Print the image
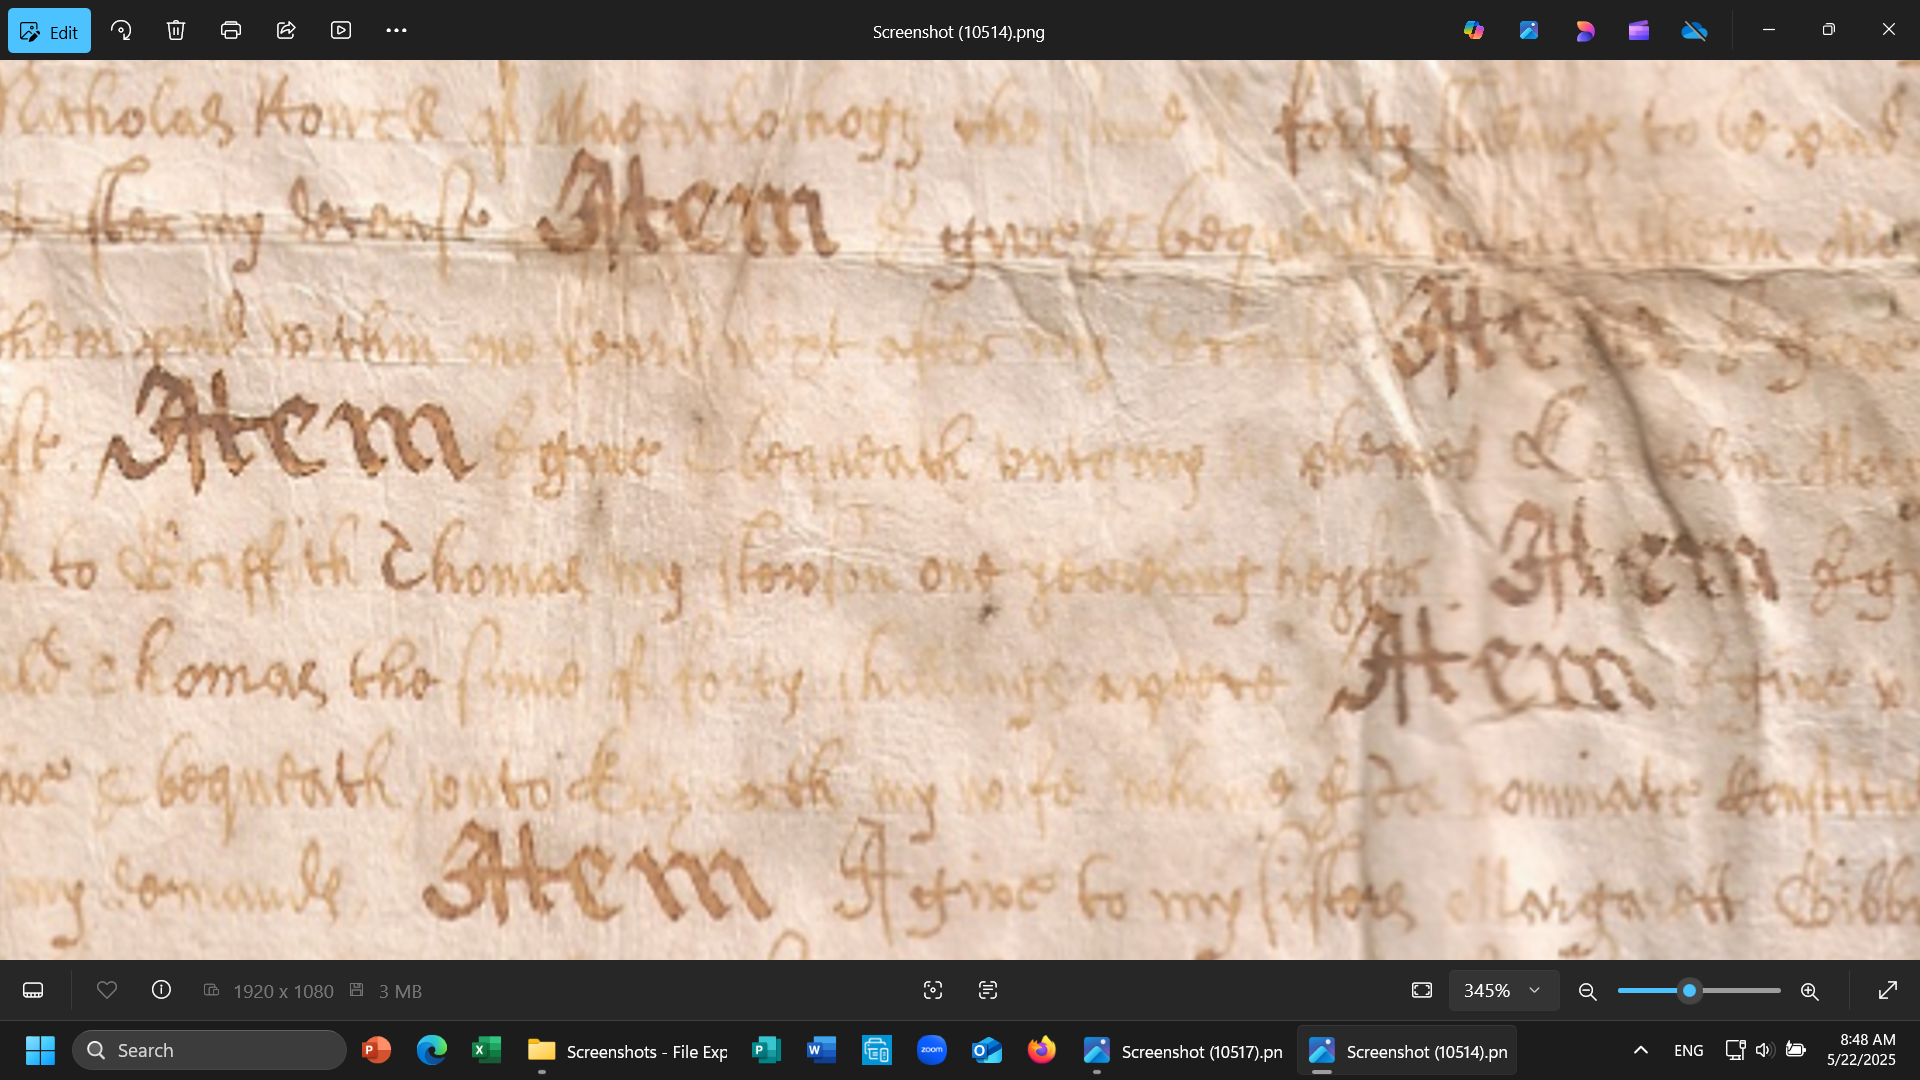Viewport: 1920px width, 1080px height. coord(231,30)
